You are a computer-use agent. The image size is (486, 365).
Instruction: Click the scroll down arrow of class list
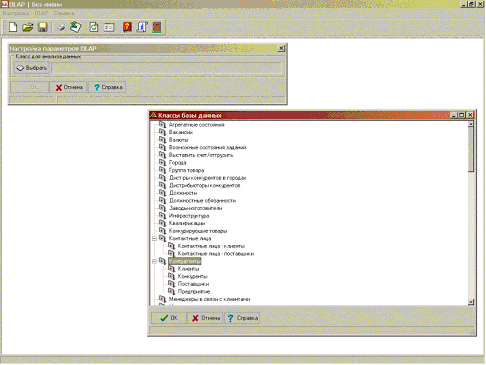471,302
